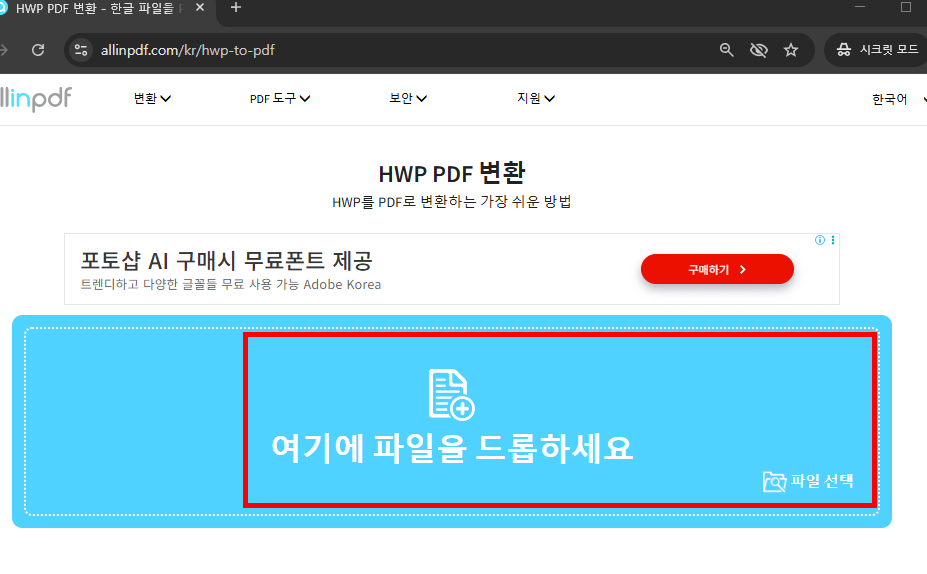
Task: Open the ad options three-dot icon
Action: [833, 240]
